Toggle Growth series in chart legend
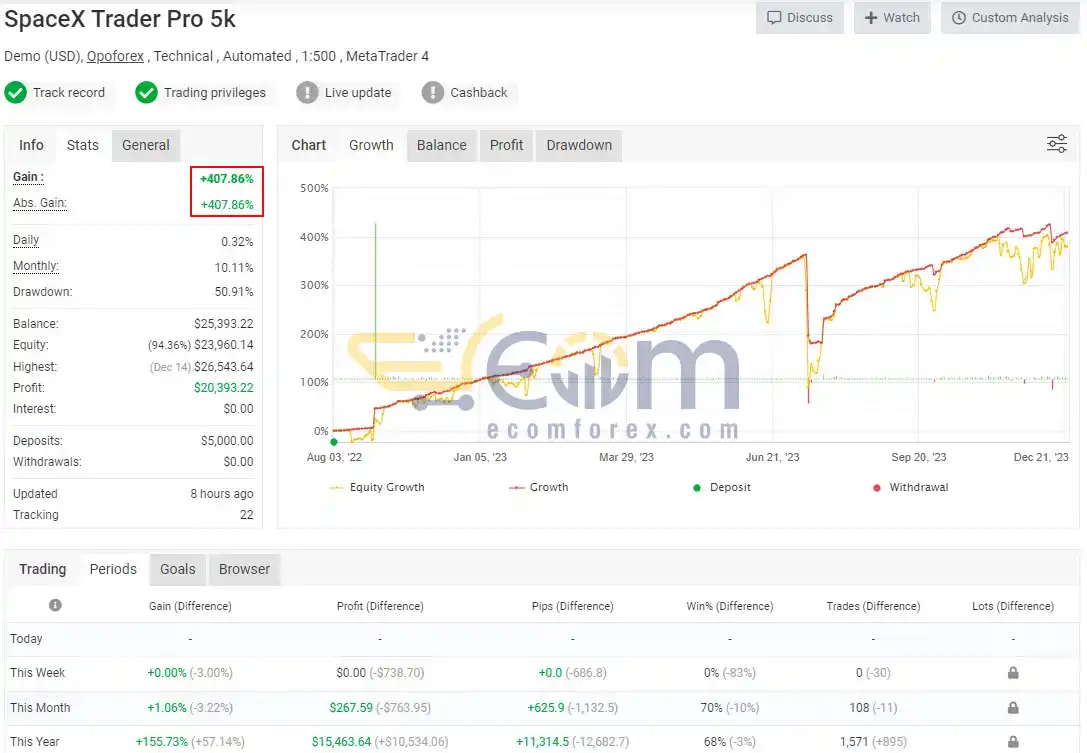Viewport: 1087px width, 753px height. click(x=539, y=487)
